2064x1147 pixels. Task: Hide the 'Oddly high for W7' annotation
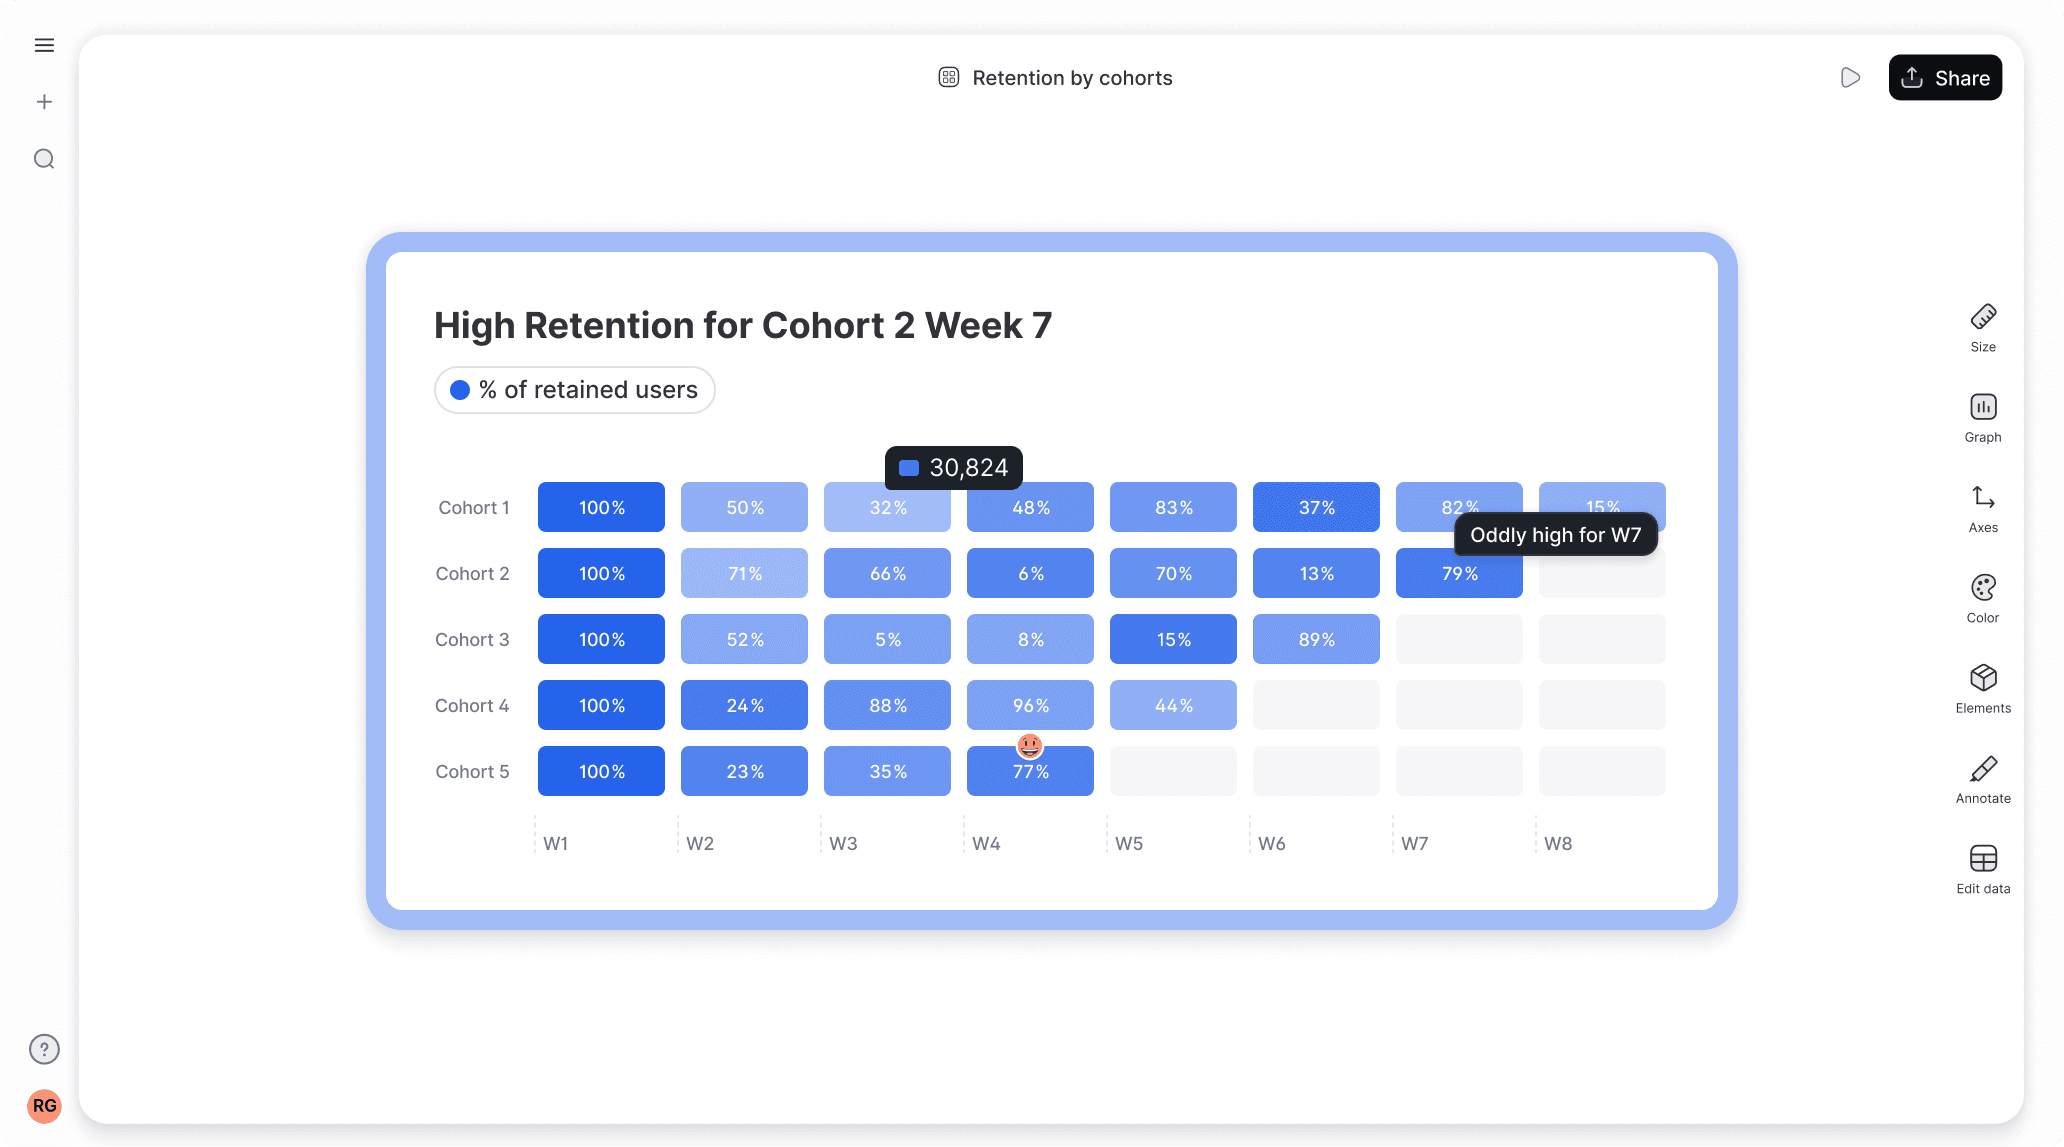tap(1555, 534)
